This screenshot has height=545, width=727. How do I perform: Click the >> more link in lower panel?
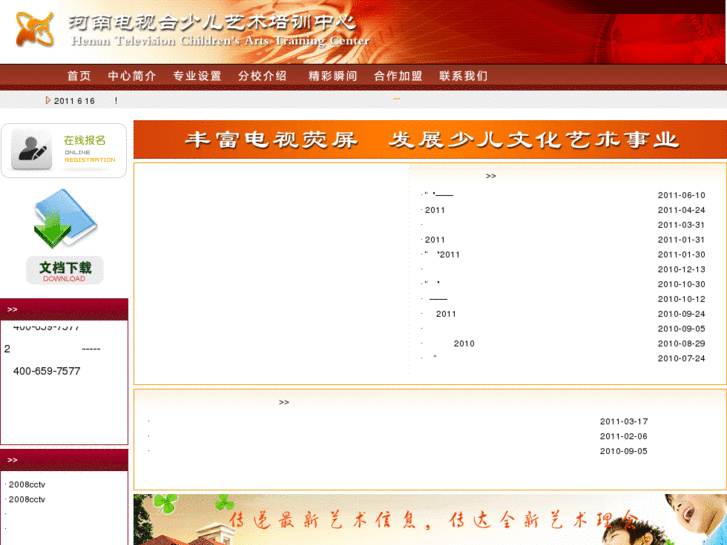284,402
